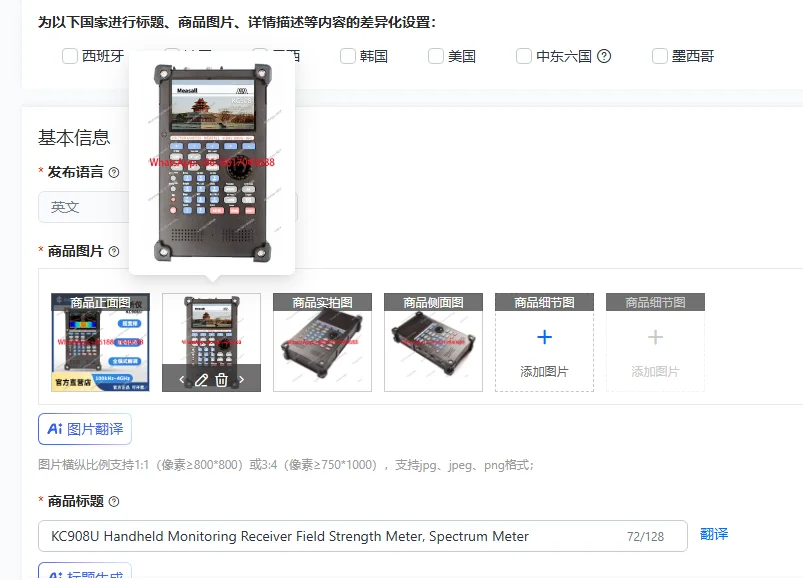Tick the 中东六国 checkbox

(523, 56)
